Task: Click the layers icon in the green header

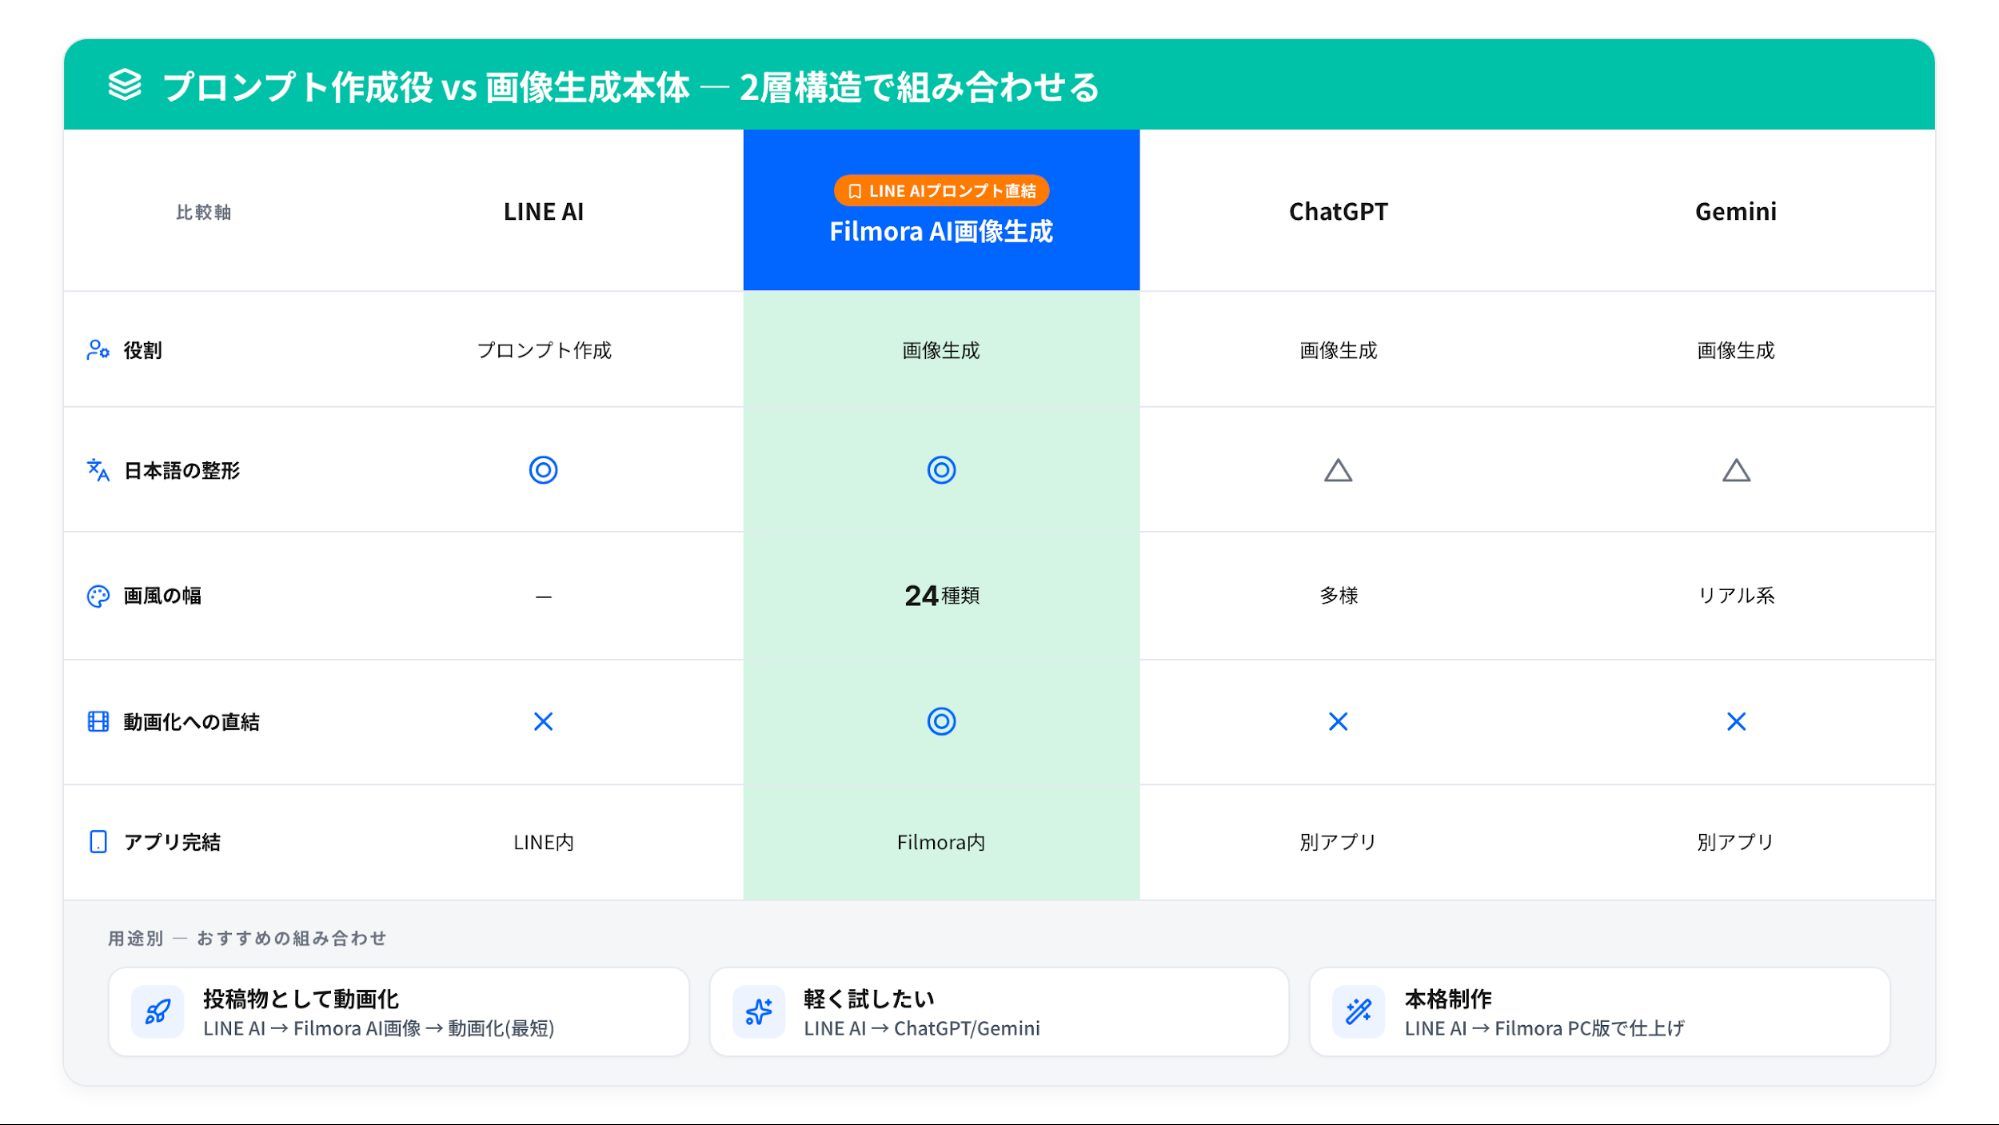Action: [x=125, y=85]
